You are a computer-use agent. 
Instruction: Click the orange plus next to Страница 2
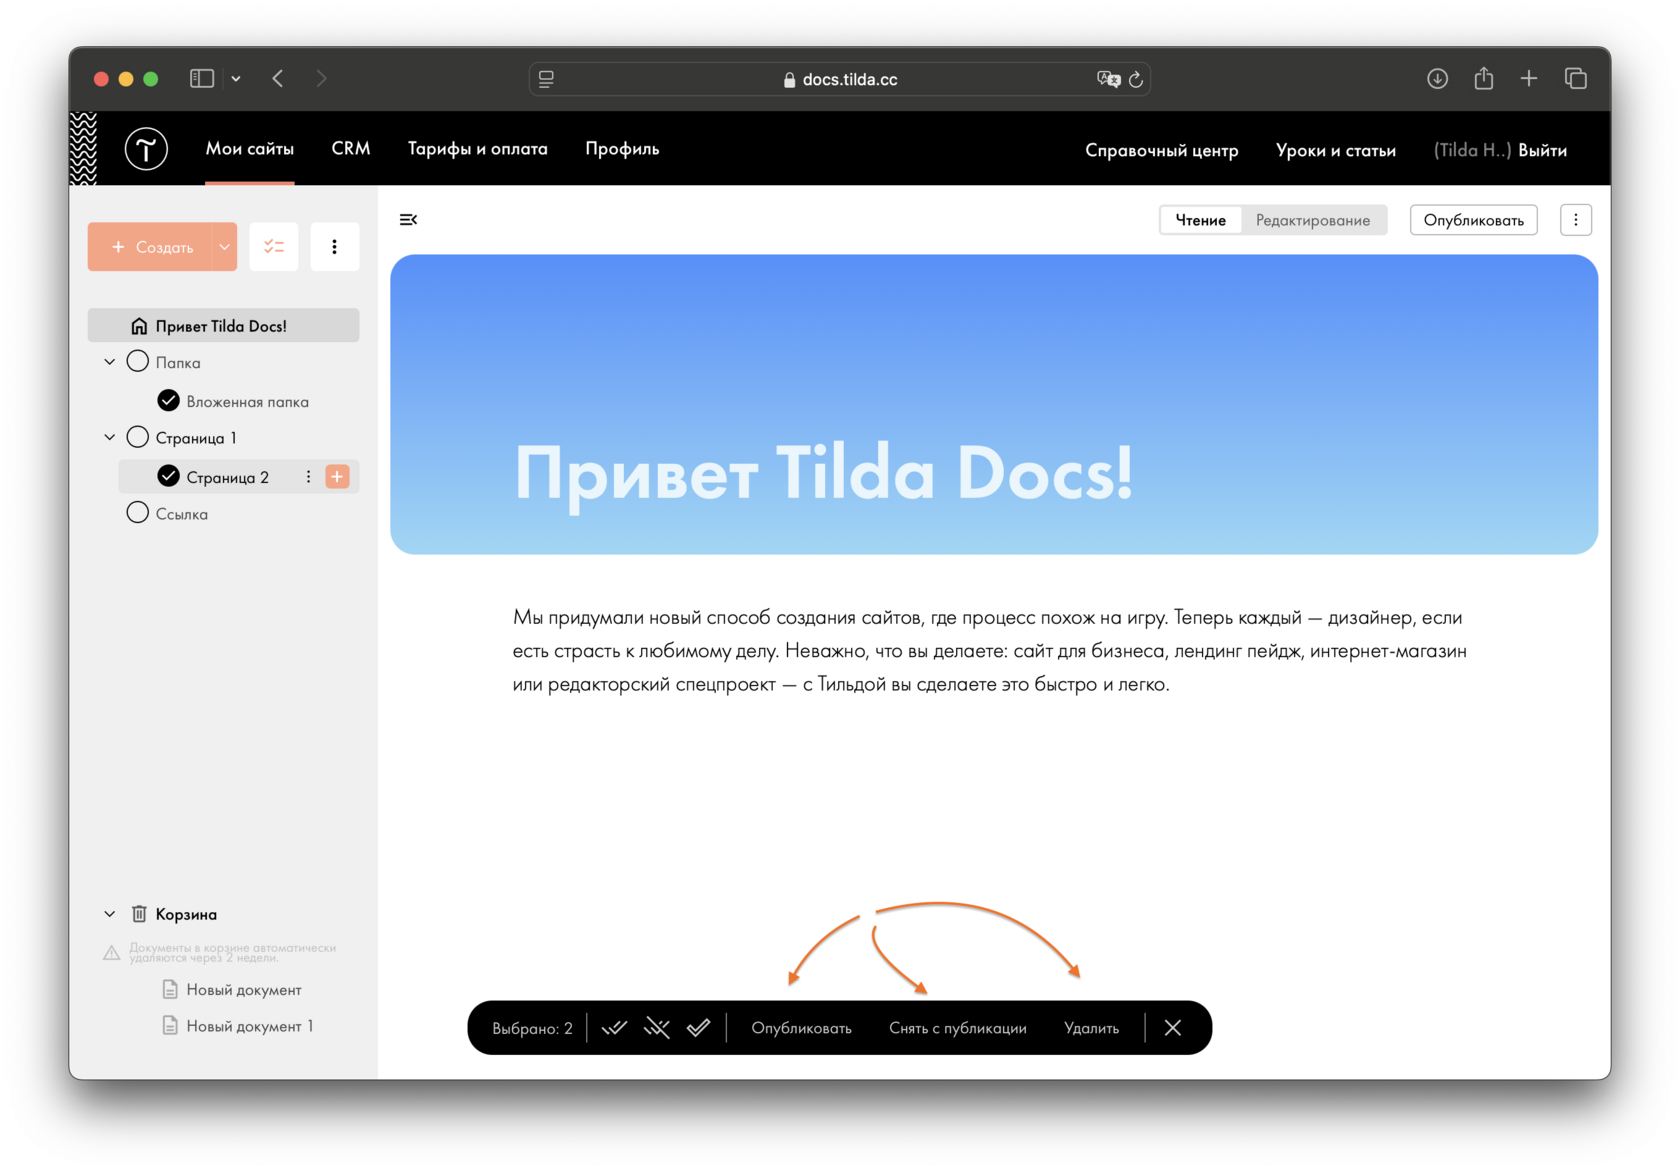click(x=338, y=477)
